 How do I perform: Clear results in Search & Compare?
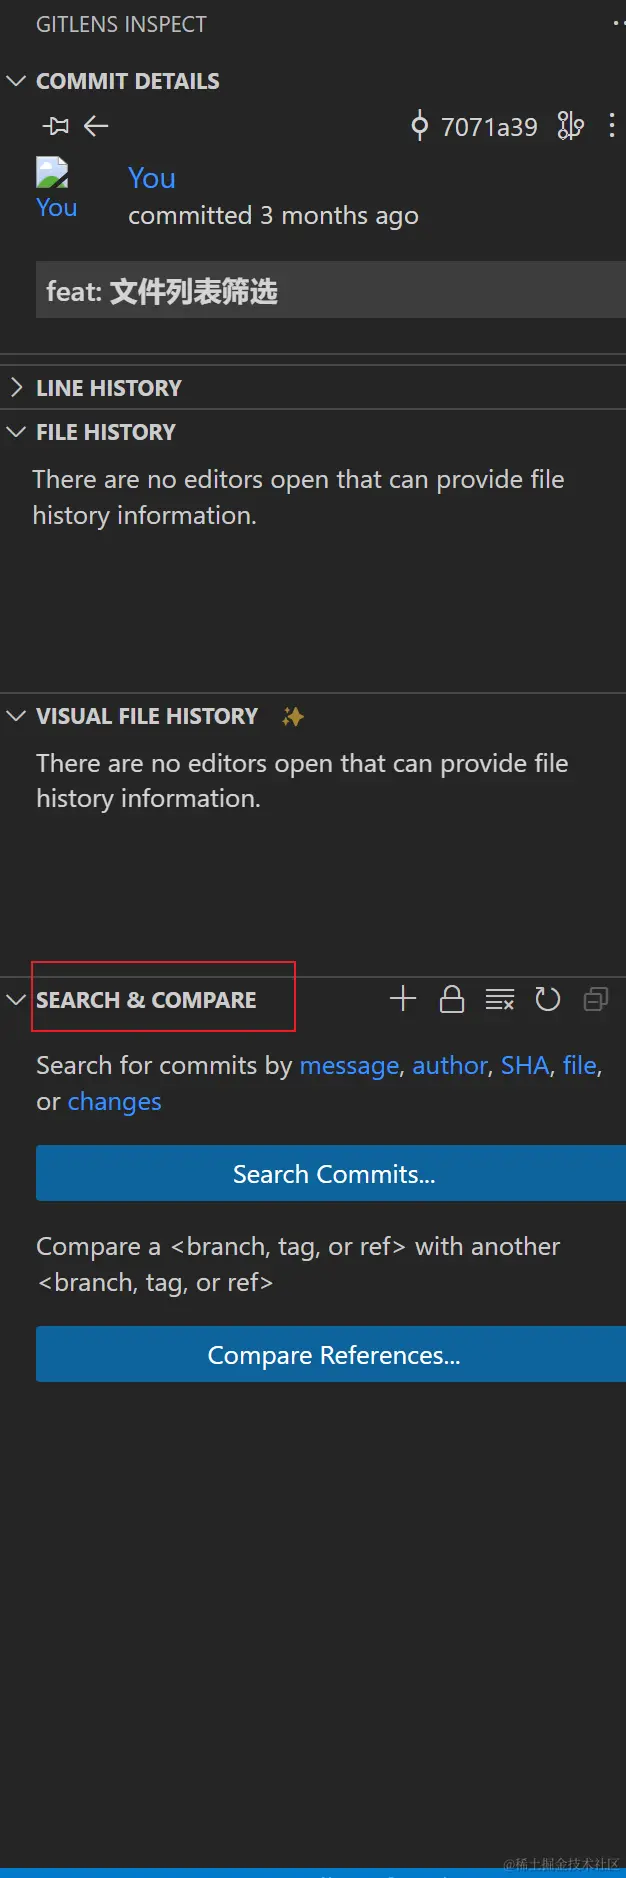tap(499, 999)
